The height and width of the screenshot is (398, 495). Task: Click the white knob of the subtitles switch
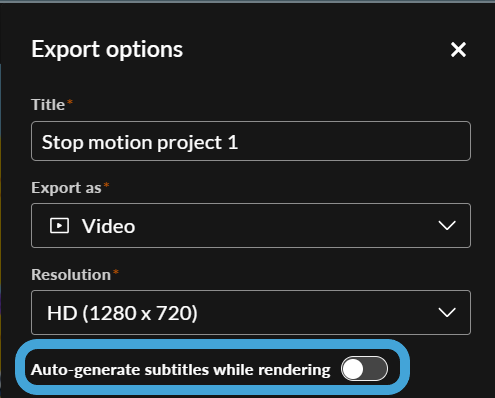pos(353,369)
